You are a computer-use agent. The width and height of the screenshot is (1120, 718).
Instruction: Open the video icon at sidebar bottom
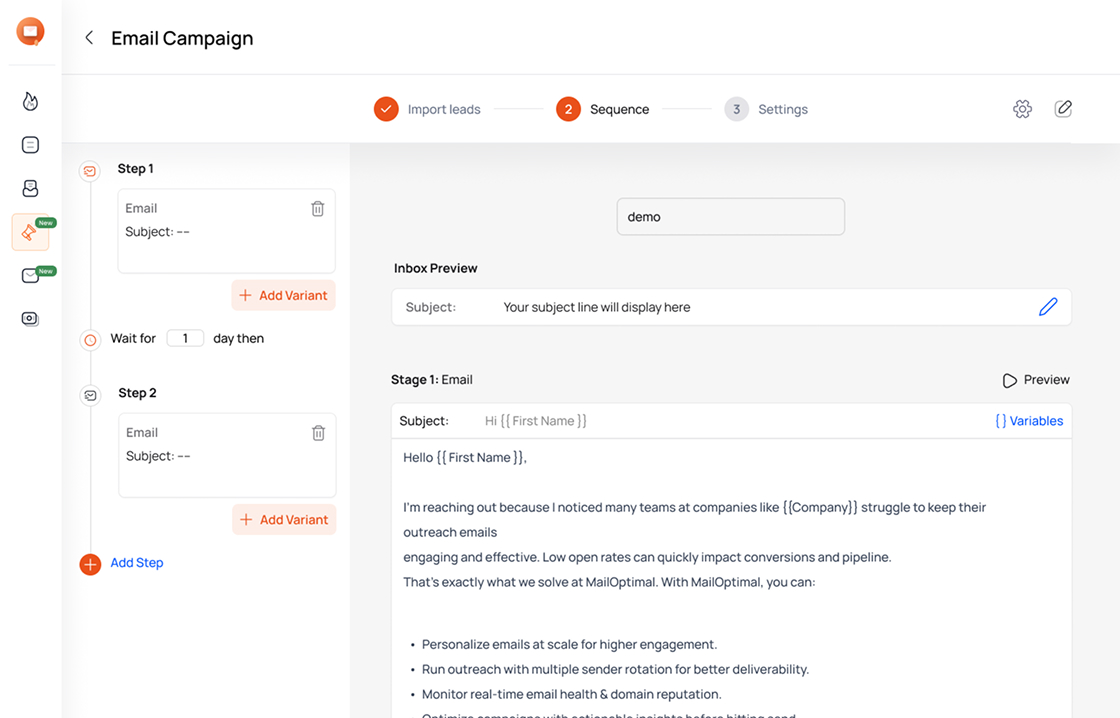[30, 318]
